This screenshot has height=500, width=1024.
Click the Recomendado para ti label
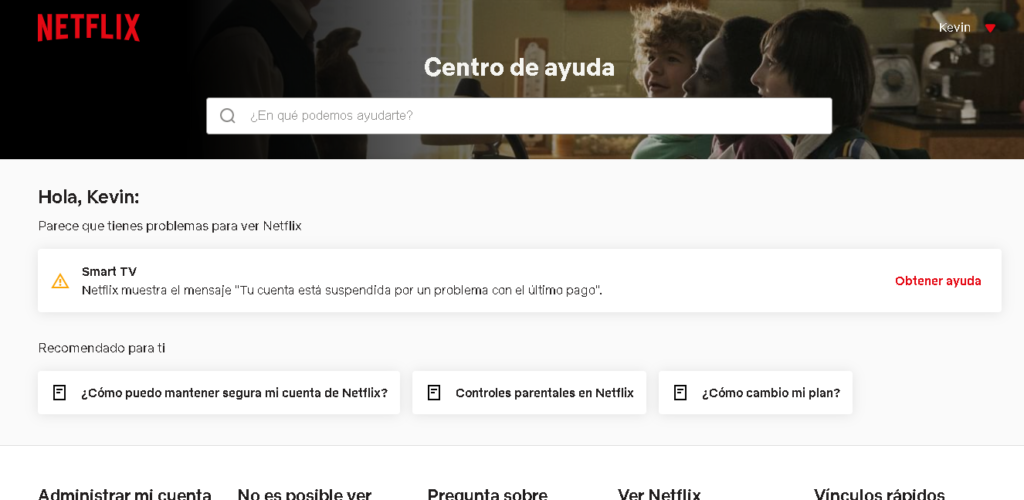point(101,348)
